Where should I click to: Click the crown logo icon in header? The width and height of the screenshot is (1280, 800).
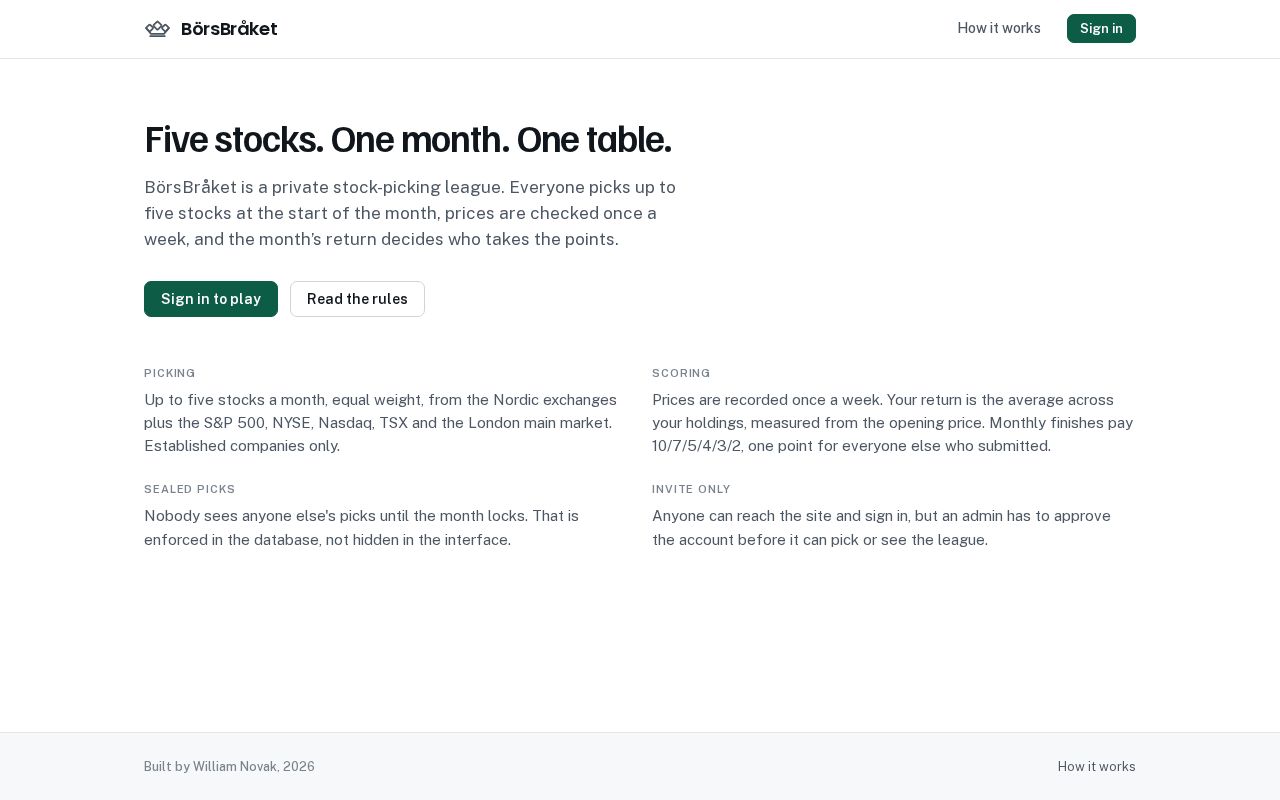point(157,29)
